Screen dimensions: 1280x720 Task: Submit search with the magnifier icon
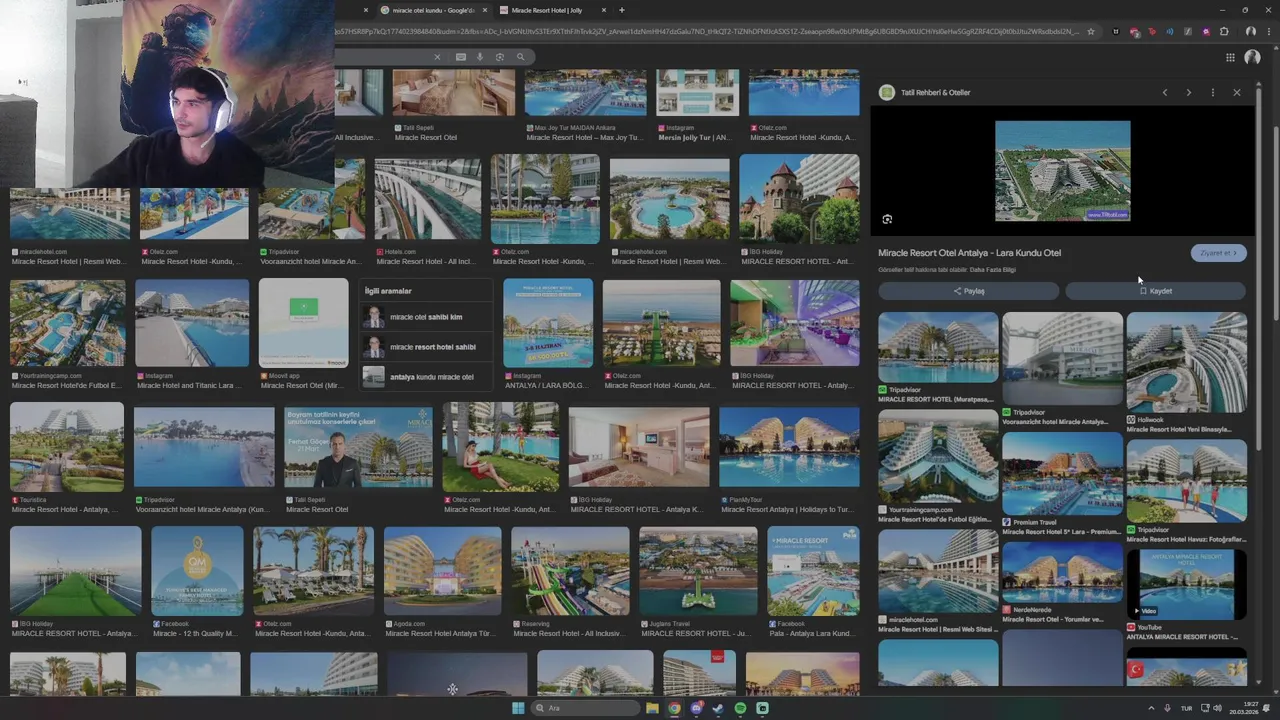[520, 57]
